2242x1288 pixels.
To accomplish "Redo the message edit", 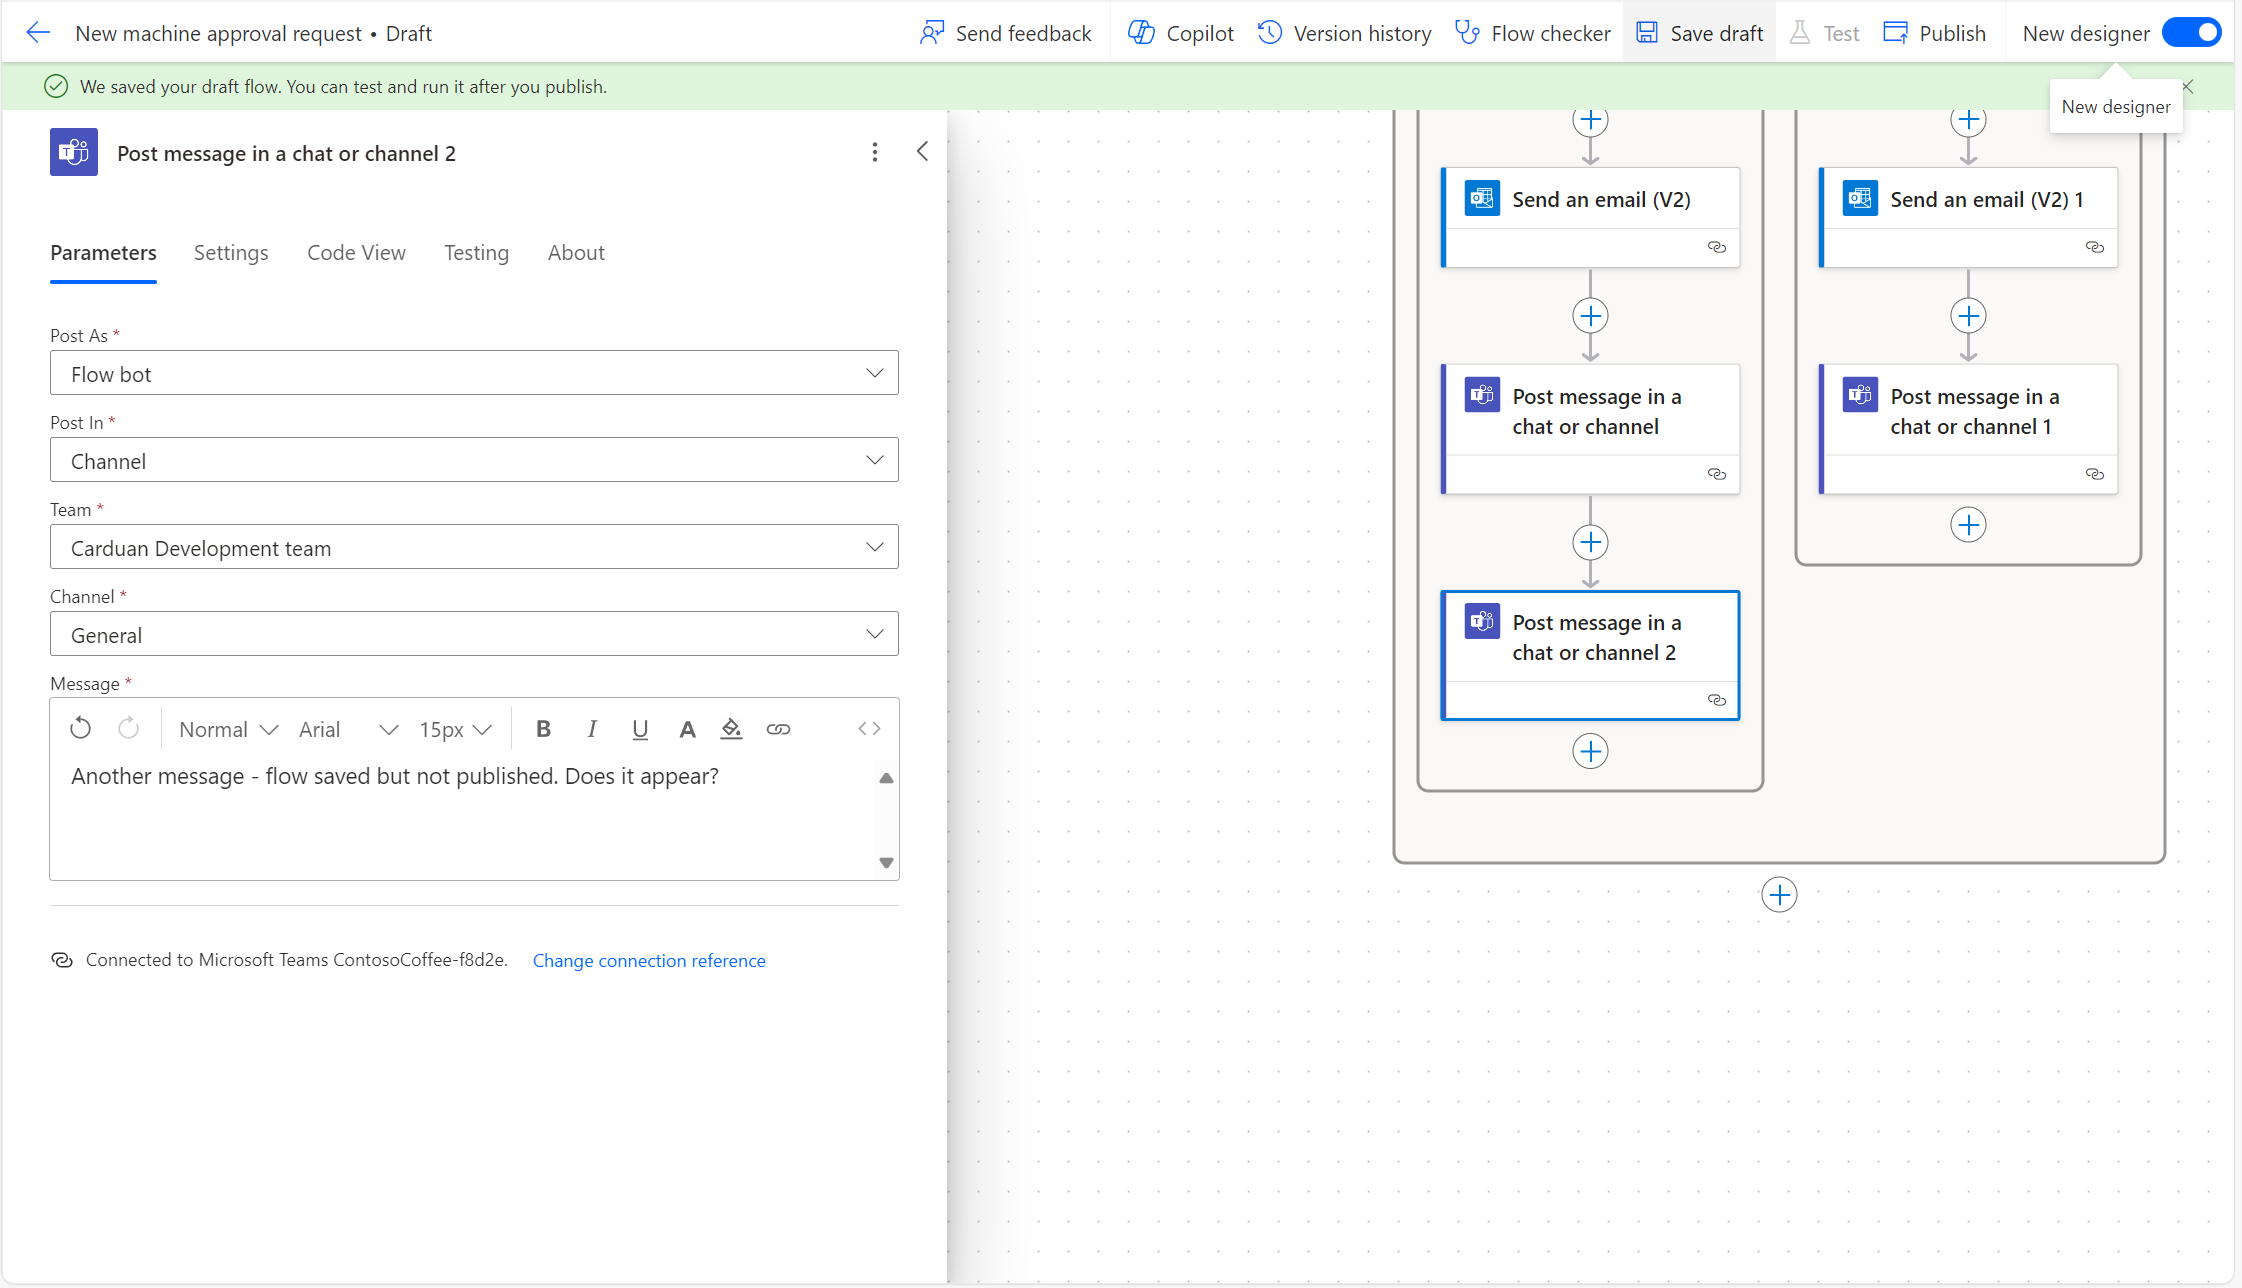I will [128, 729].
